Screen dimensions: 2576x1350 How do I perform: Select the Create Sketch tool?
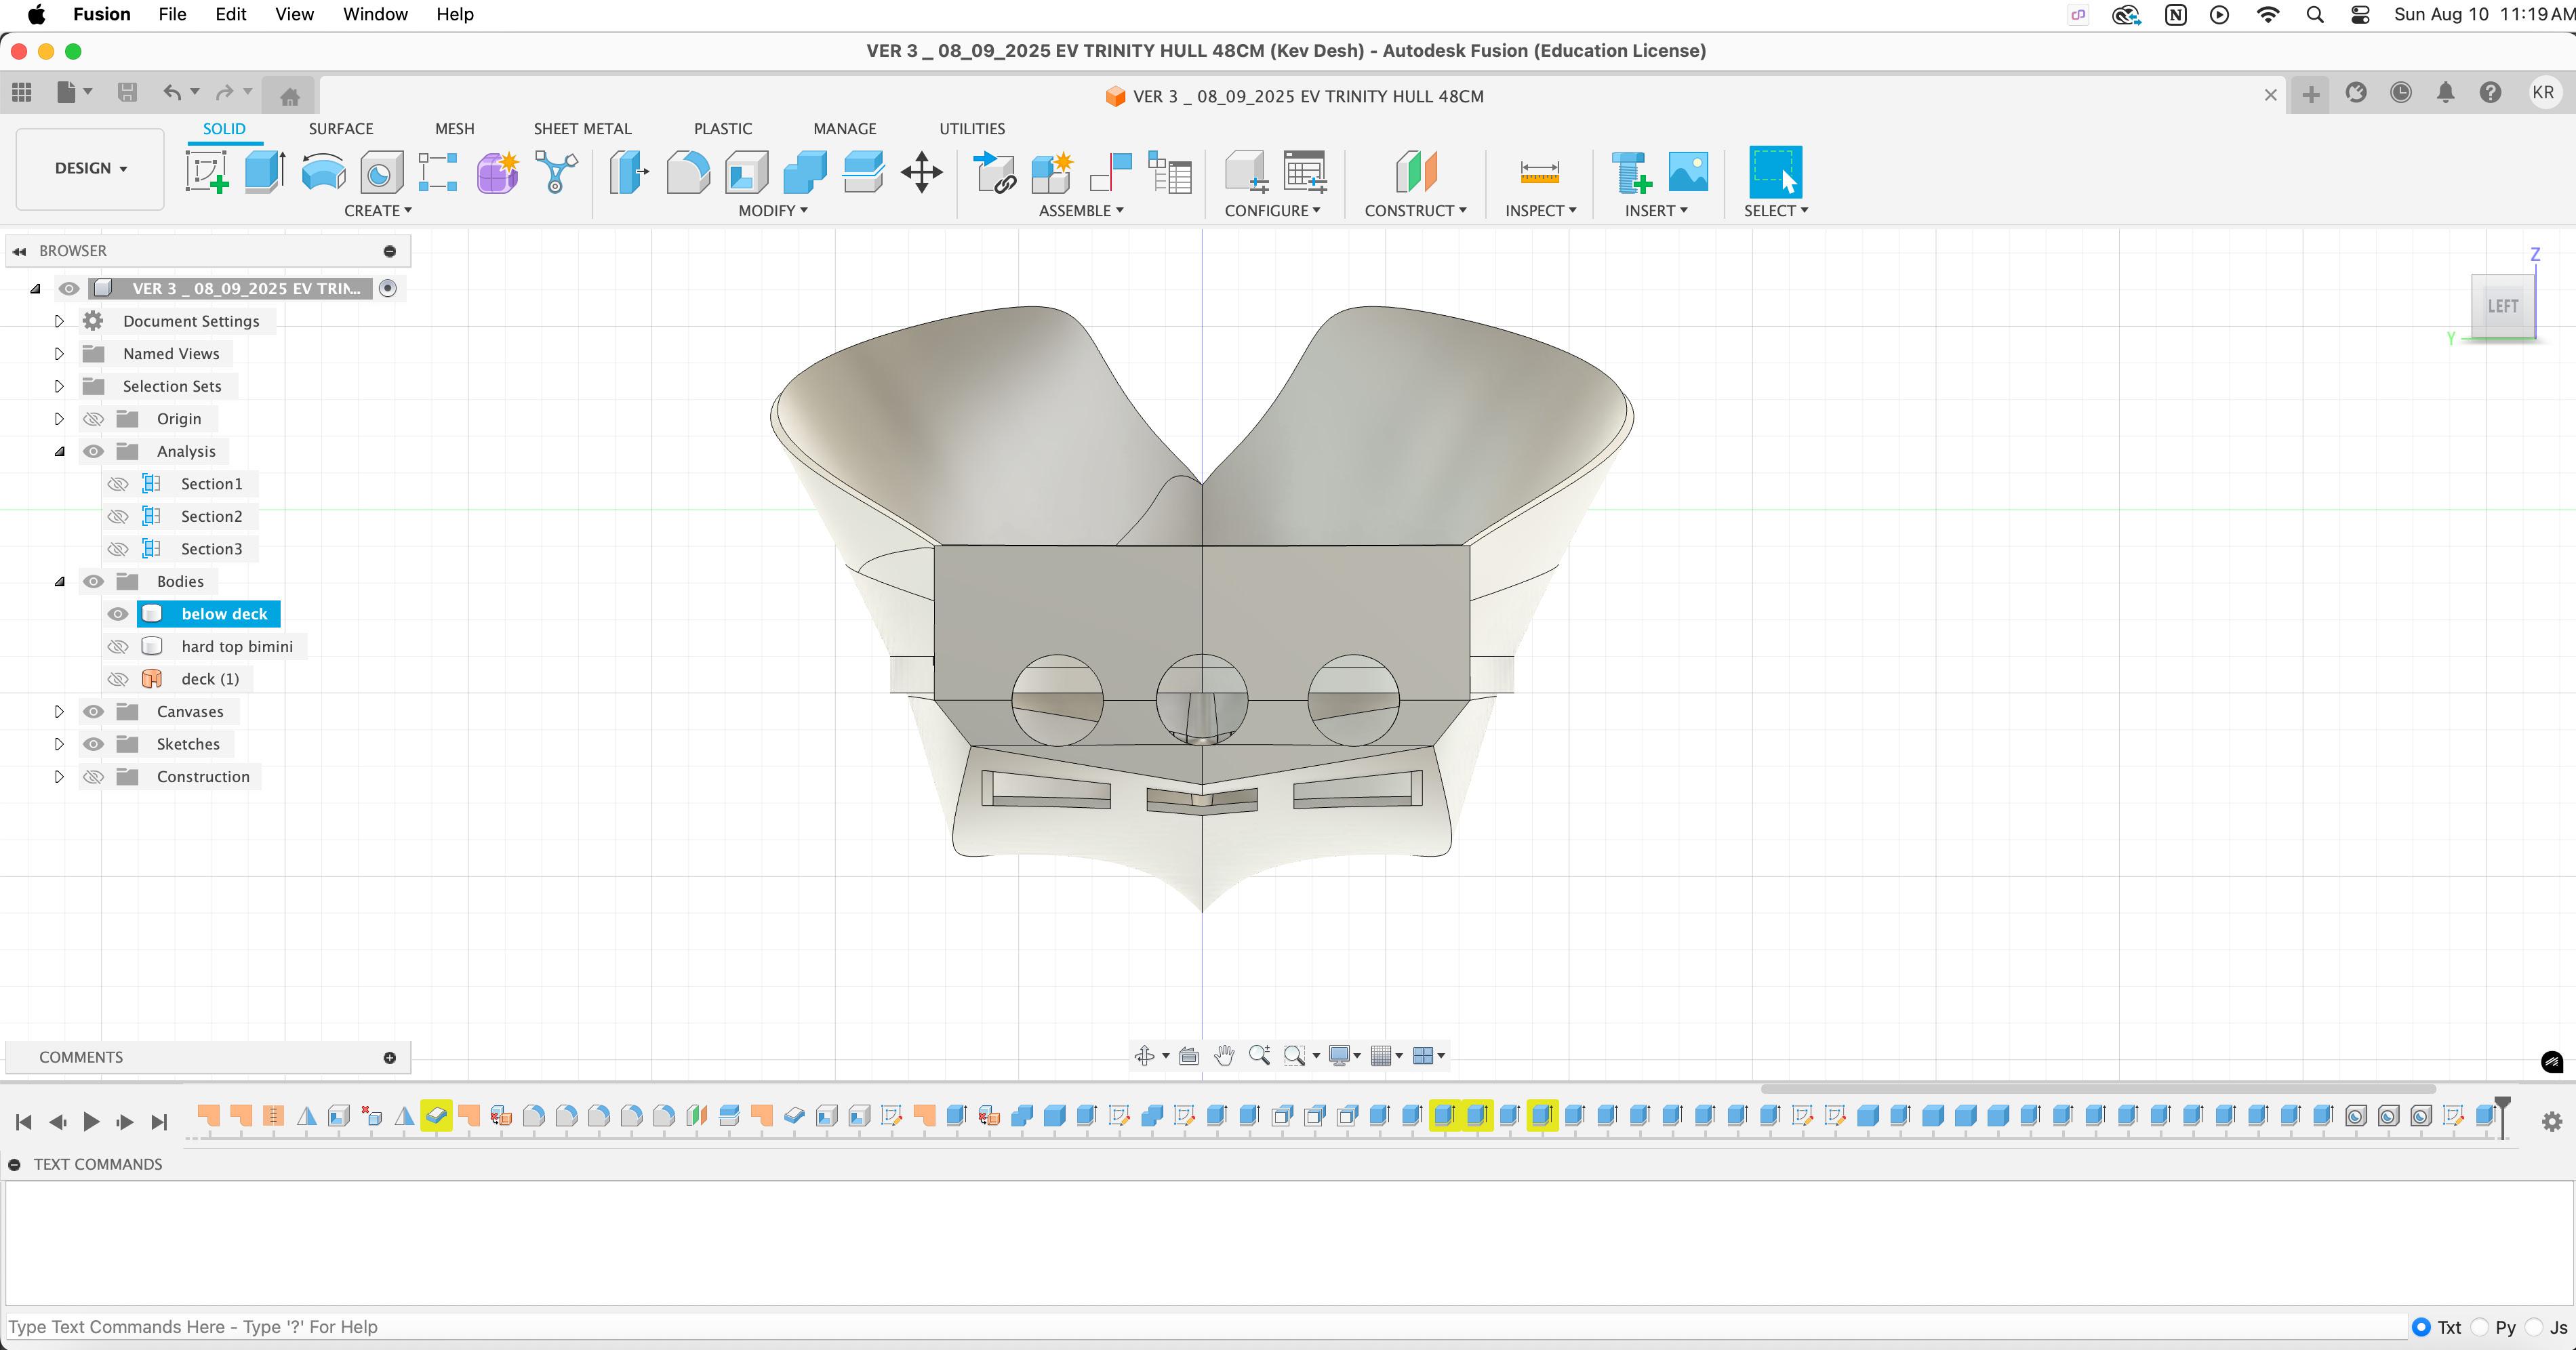(207, 172)
